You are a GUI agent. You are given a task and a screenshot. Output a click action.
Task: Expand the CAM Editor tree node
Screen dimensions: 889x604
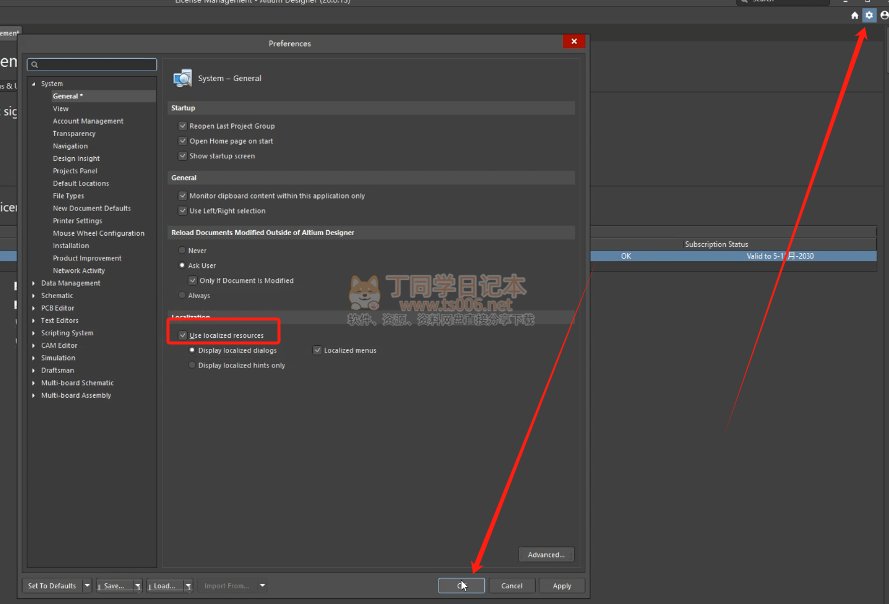point(33,345)
